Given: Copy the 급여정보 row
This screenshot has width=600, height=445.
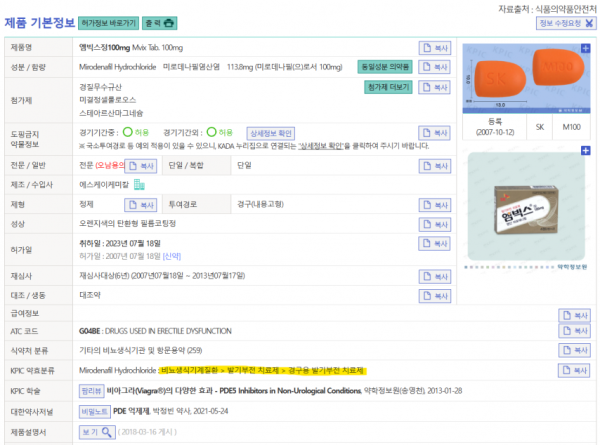Looking at the screenshot, I should tap(574, 315).
